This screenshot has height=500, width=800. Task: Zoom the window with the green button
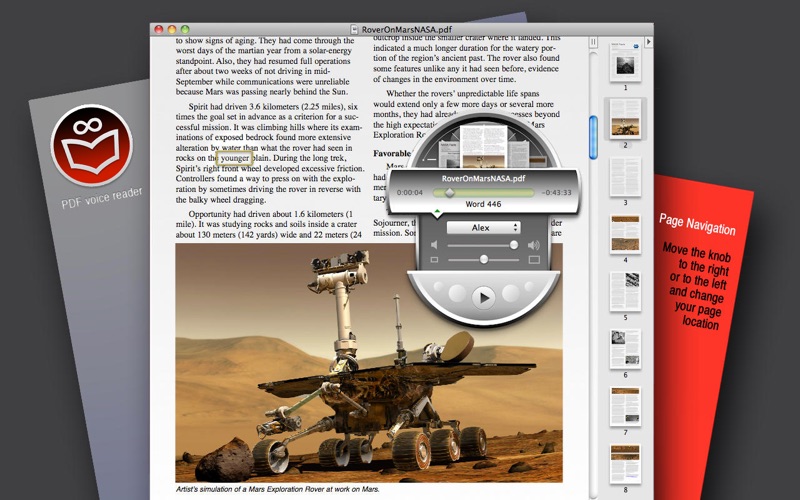tap(185, 30)
